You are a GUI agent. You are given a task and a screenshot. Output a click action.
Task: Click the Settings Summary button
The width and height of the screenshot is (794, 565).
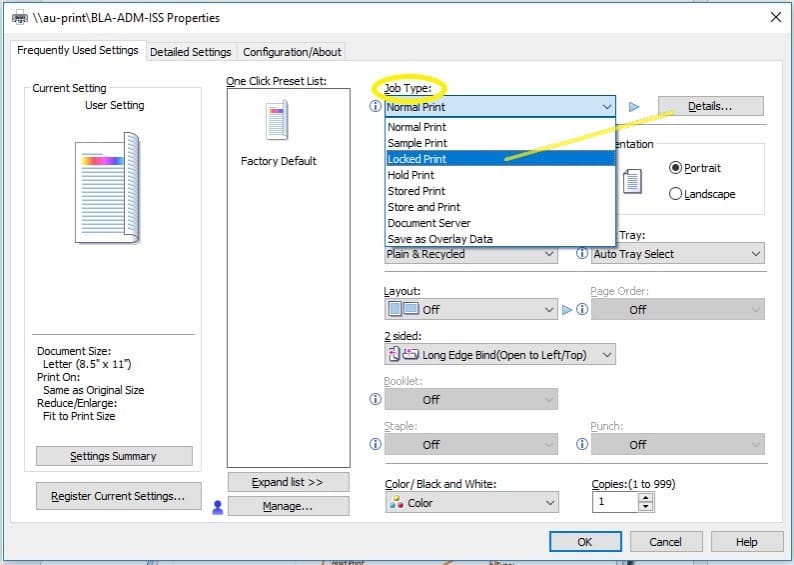(x=114, y=456)
